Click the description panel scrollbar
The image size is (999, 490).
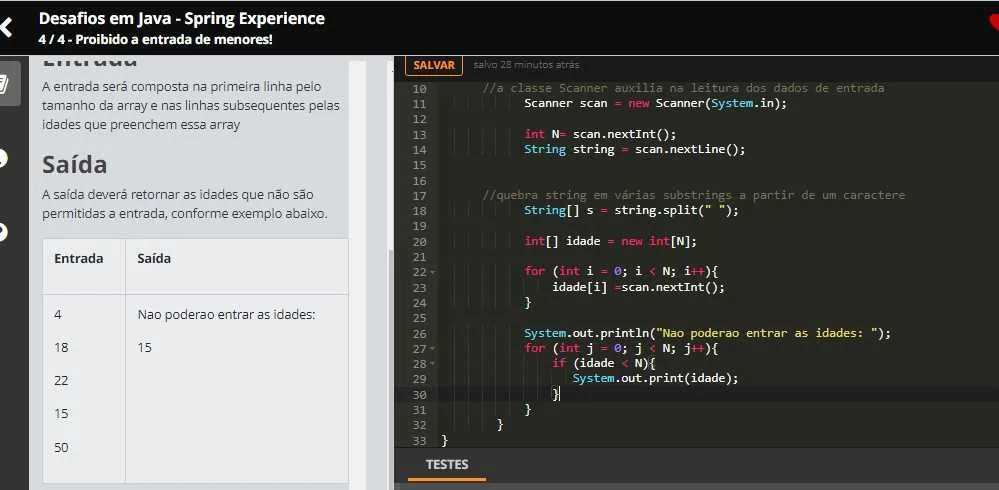point(391,370)
